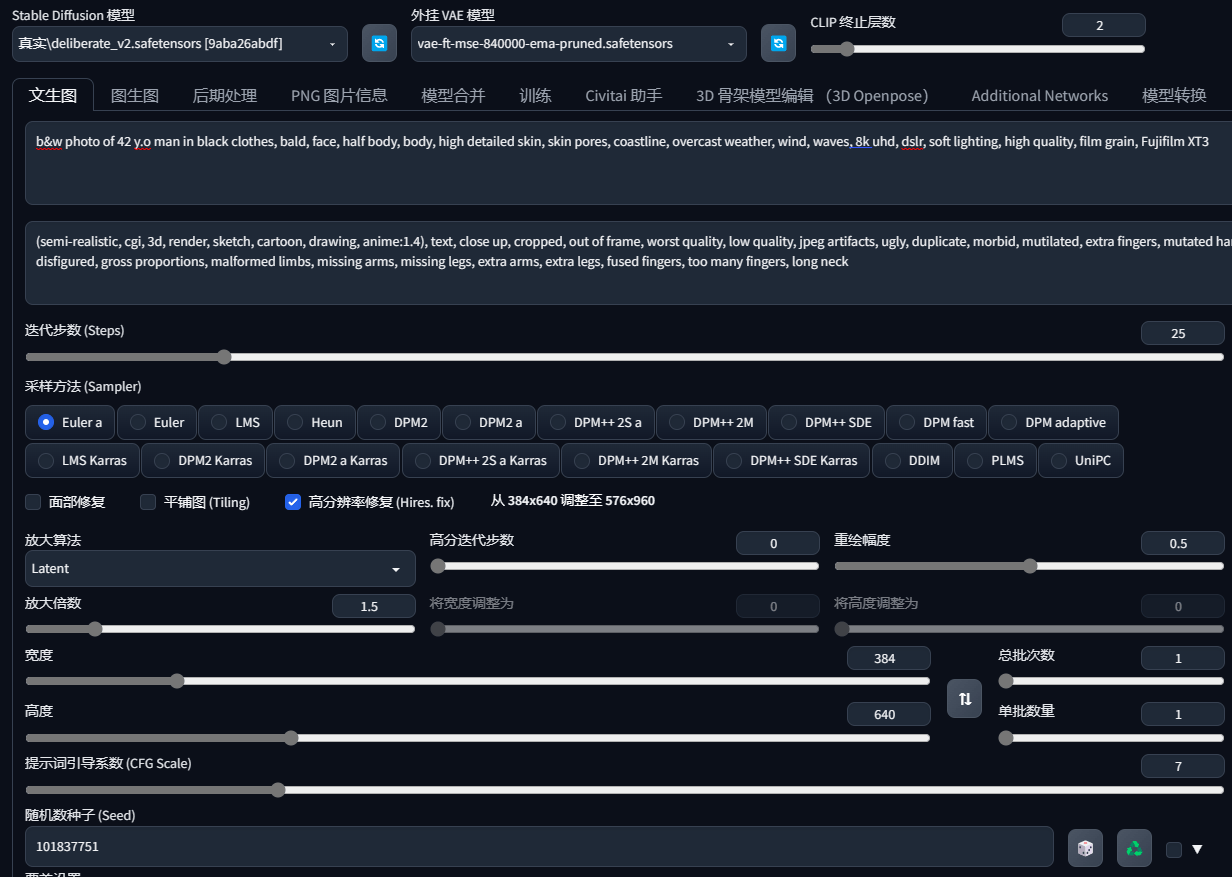Viewport: 1232px width, 877px height.
Task: Click into the Seed input field
Action: click(539, 846)
